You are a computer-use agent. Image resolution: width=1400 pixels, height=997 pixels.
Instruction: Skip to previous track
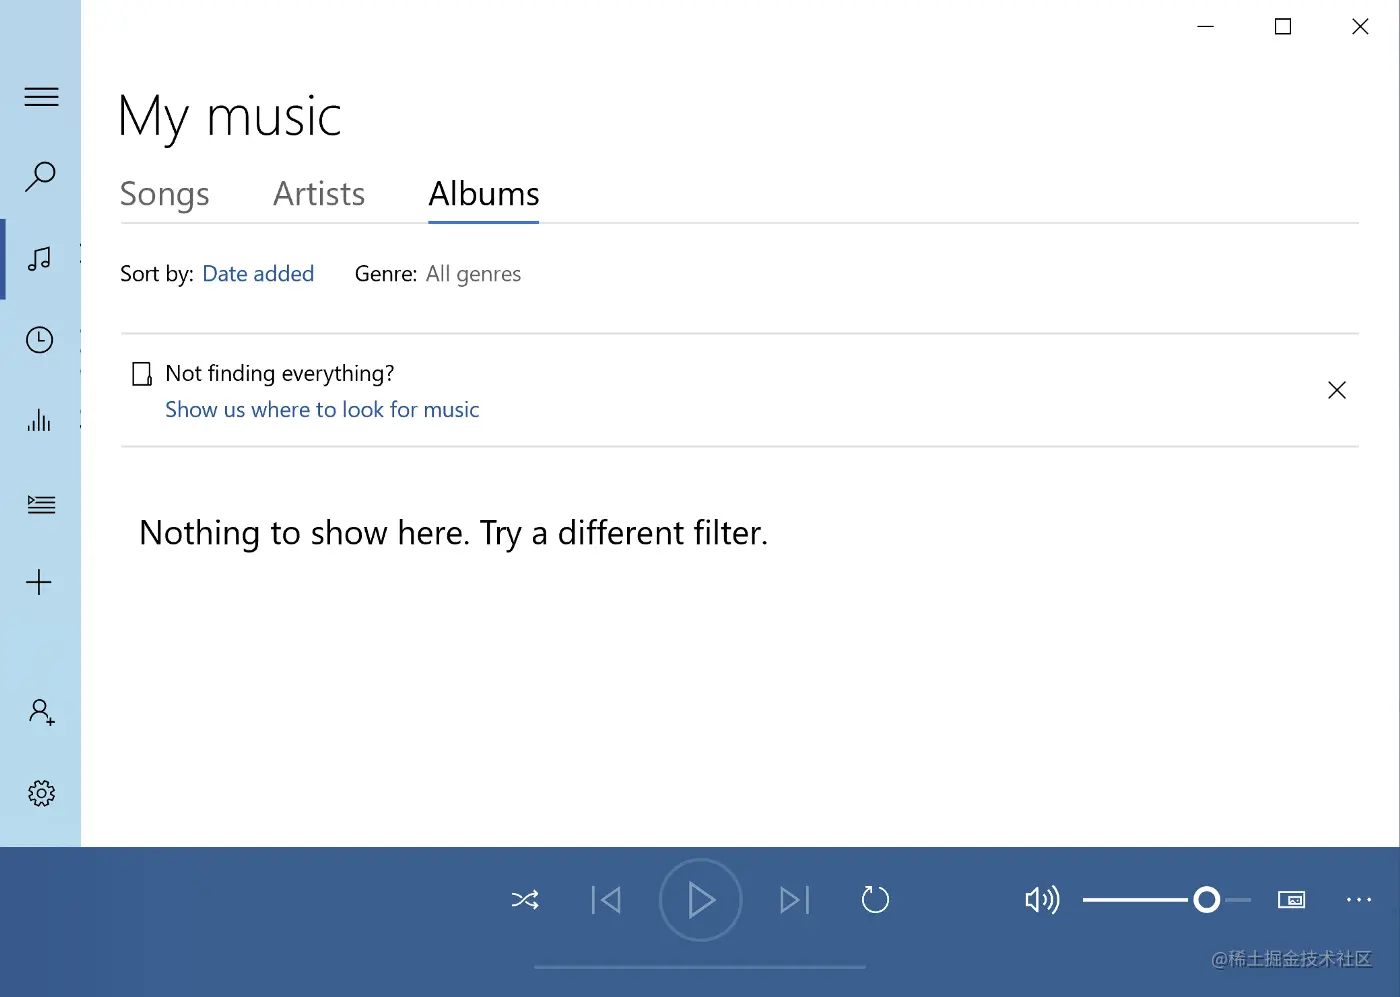pyautogui.click(x=606, y=900)
